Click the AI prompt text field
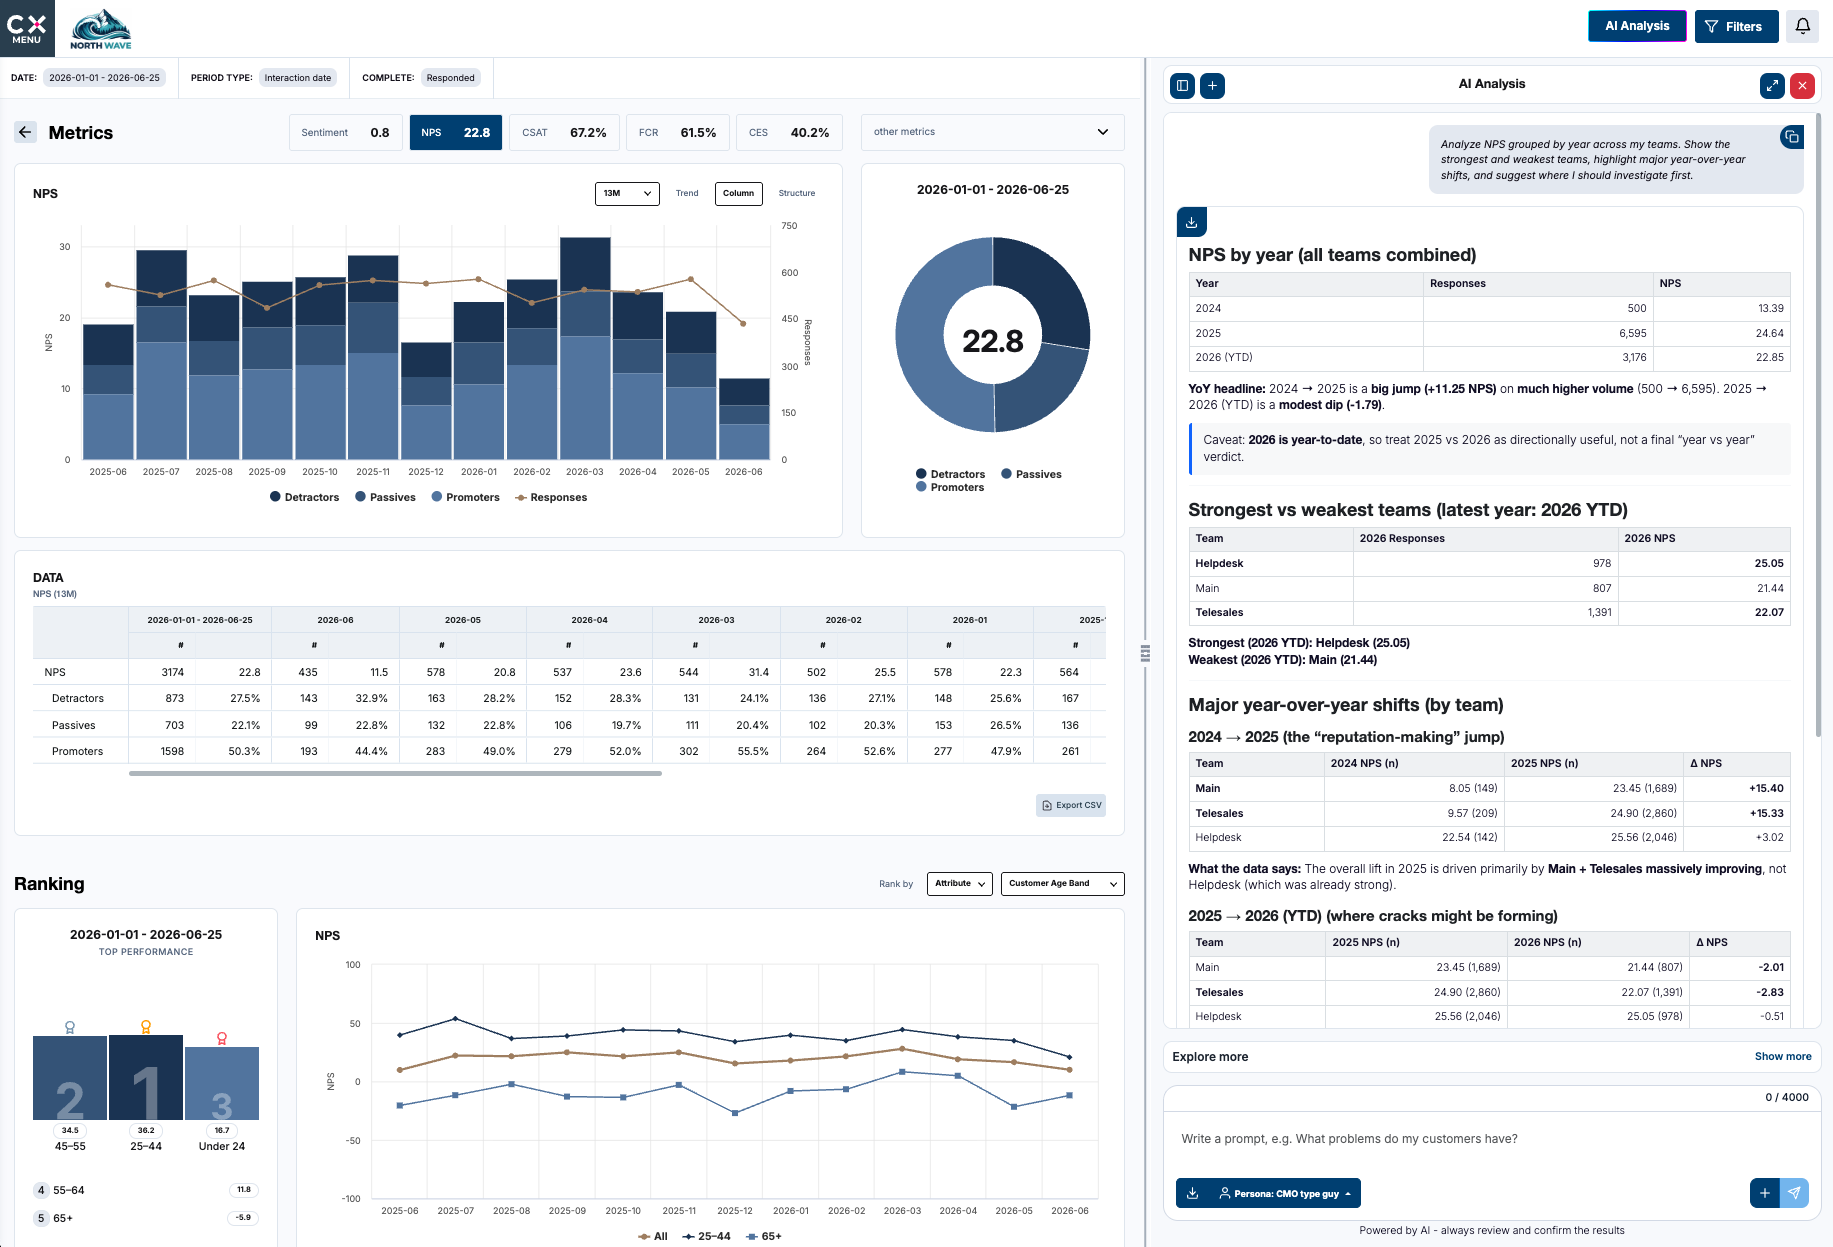Viewport: 1833px width, 1247px height. pyautogui.click(x=1490, y=1139)
